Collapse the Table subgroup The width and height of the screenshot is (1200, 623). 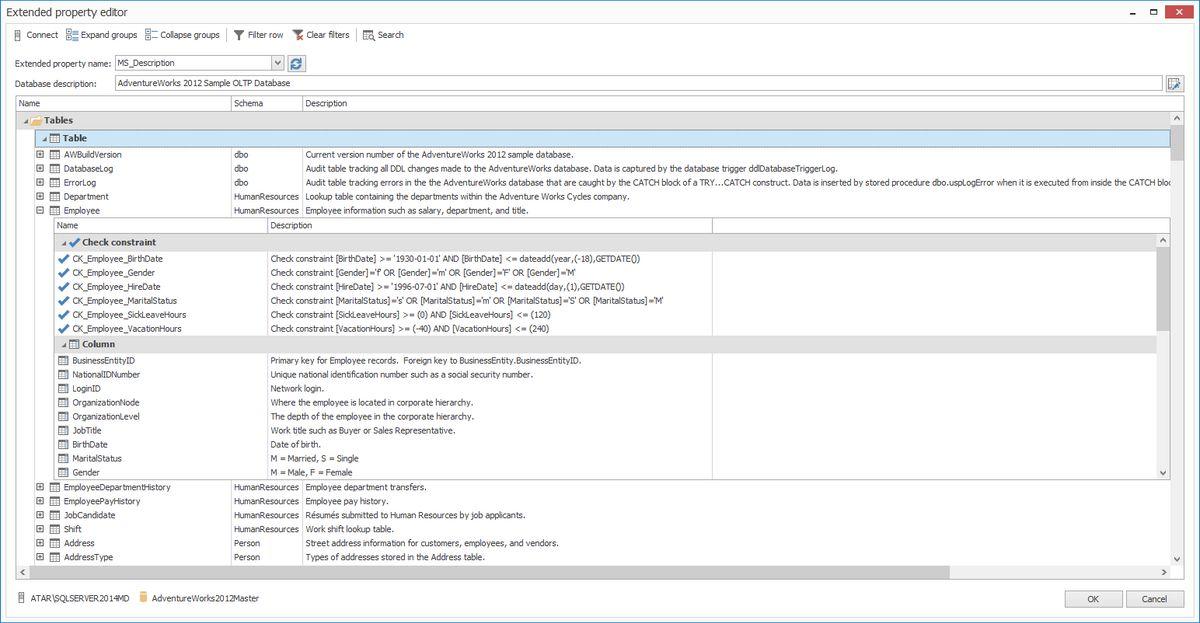44,138
